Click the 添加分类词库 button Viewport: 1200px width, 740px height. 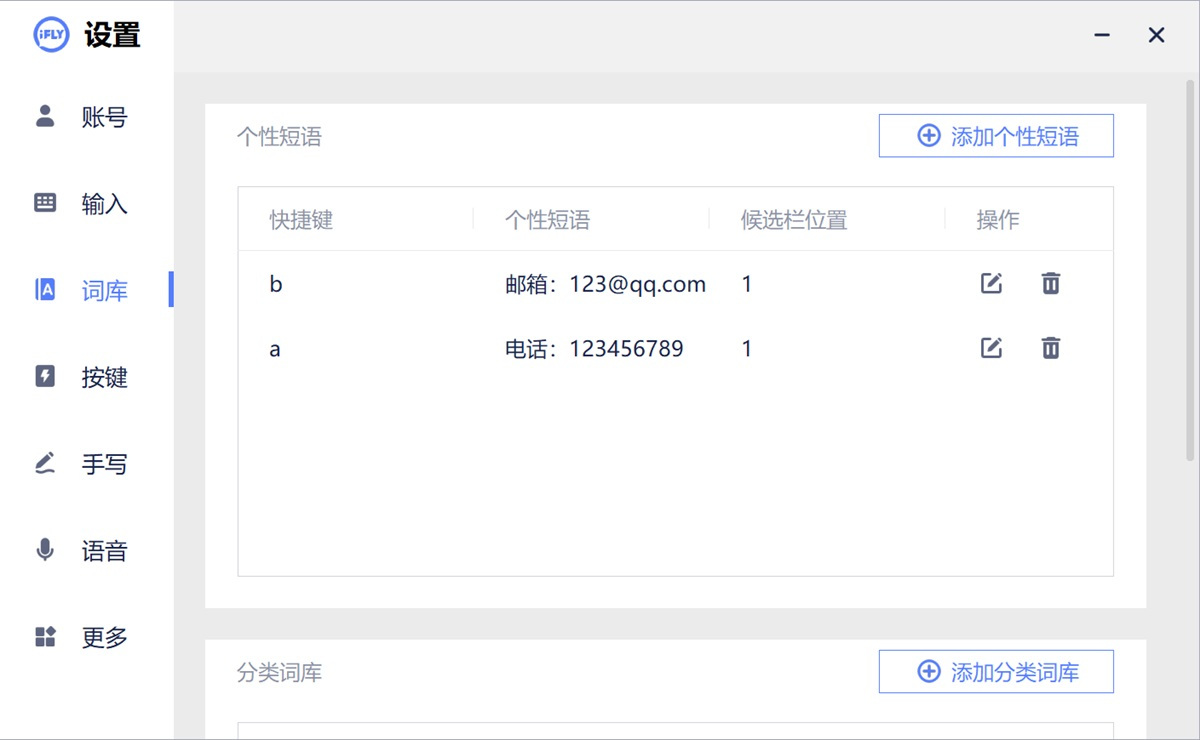tap(996, 672)
